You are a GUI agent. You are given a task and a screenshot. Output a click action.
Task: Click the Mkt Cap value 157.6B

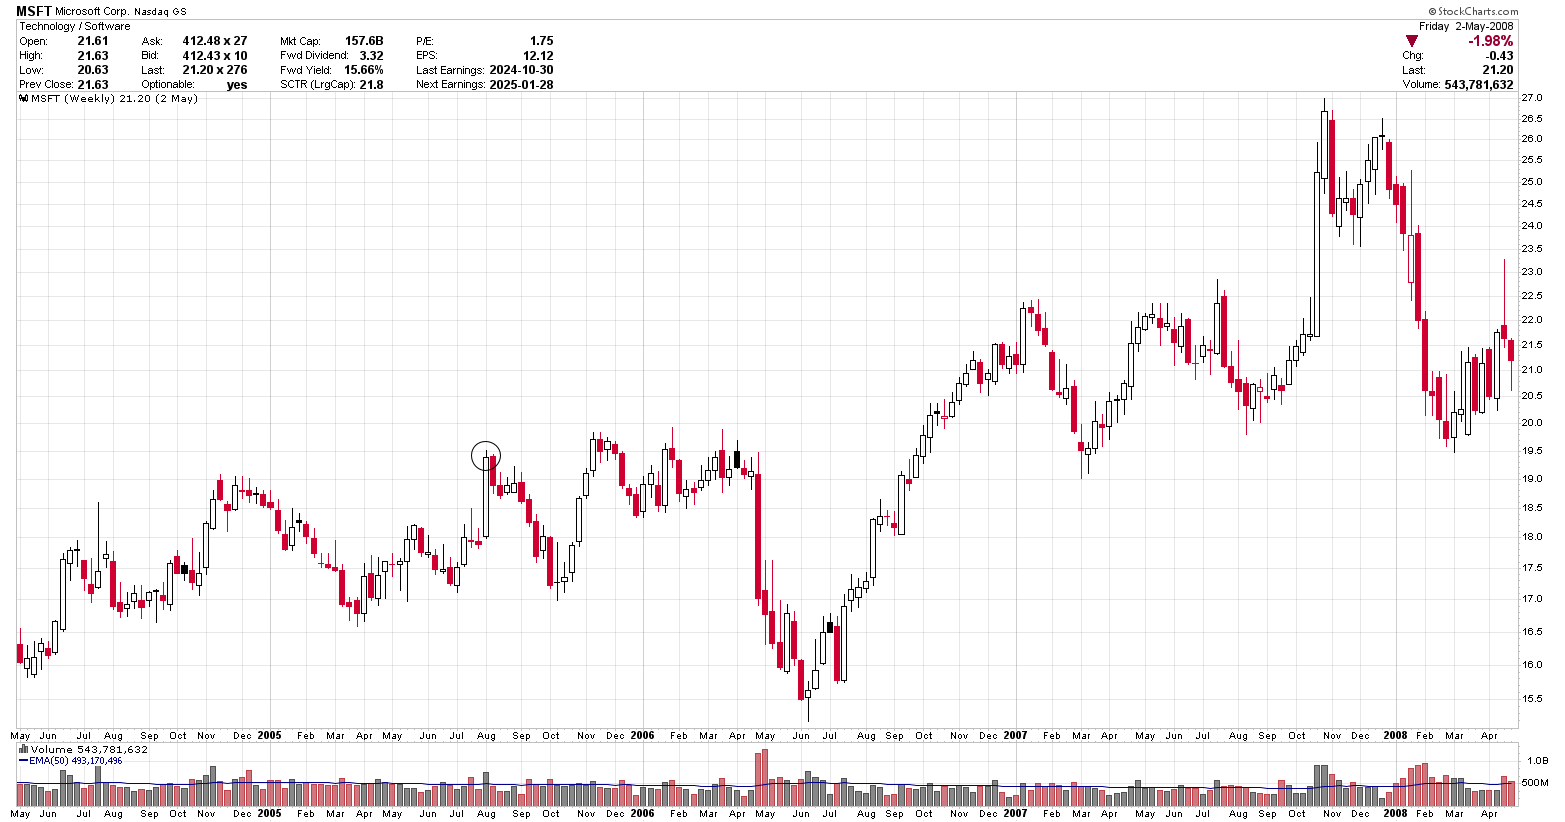(x=364, y=41)
